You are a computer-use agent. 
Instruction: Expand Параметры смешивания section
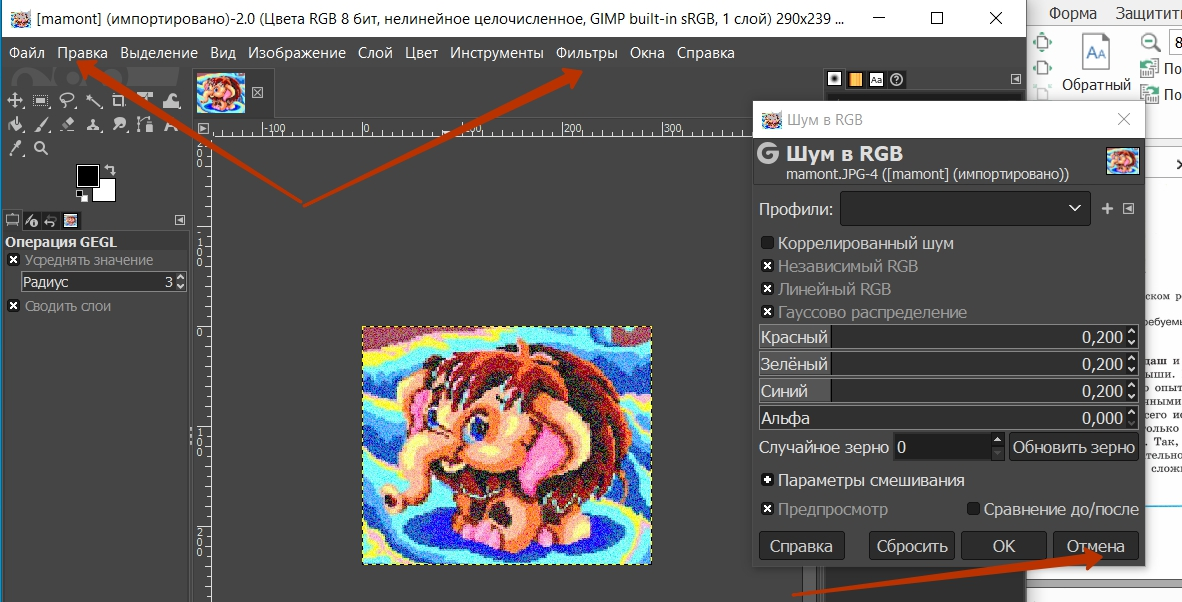coord(767,480)
